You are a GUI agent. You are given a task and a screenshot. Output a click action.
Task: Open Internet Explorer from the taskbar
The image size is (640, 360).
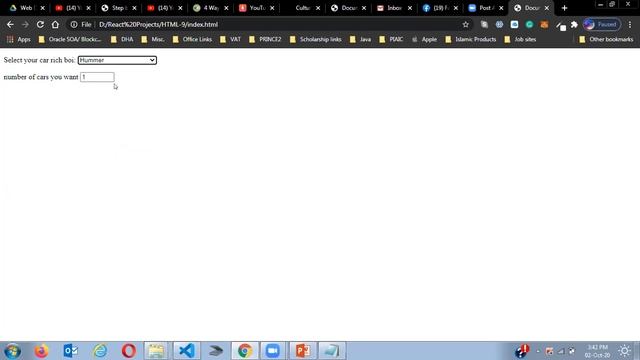coord(100,351)
